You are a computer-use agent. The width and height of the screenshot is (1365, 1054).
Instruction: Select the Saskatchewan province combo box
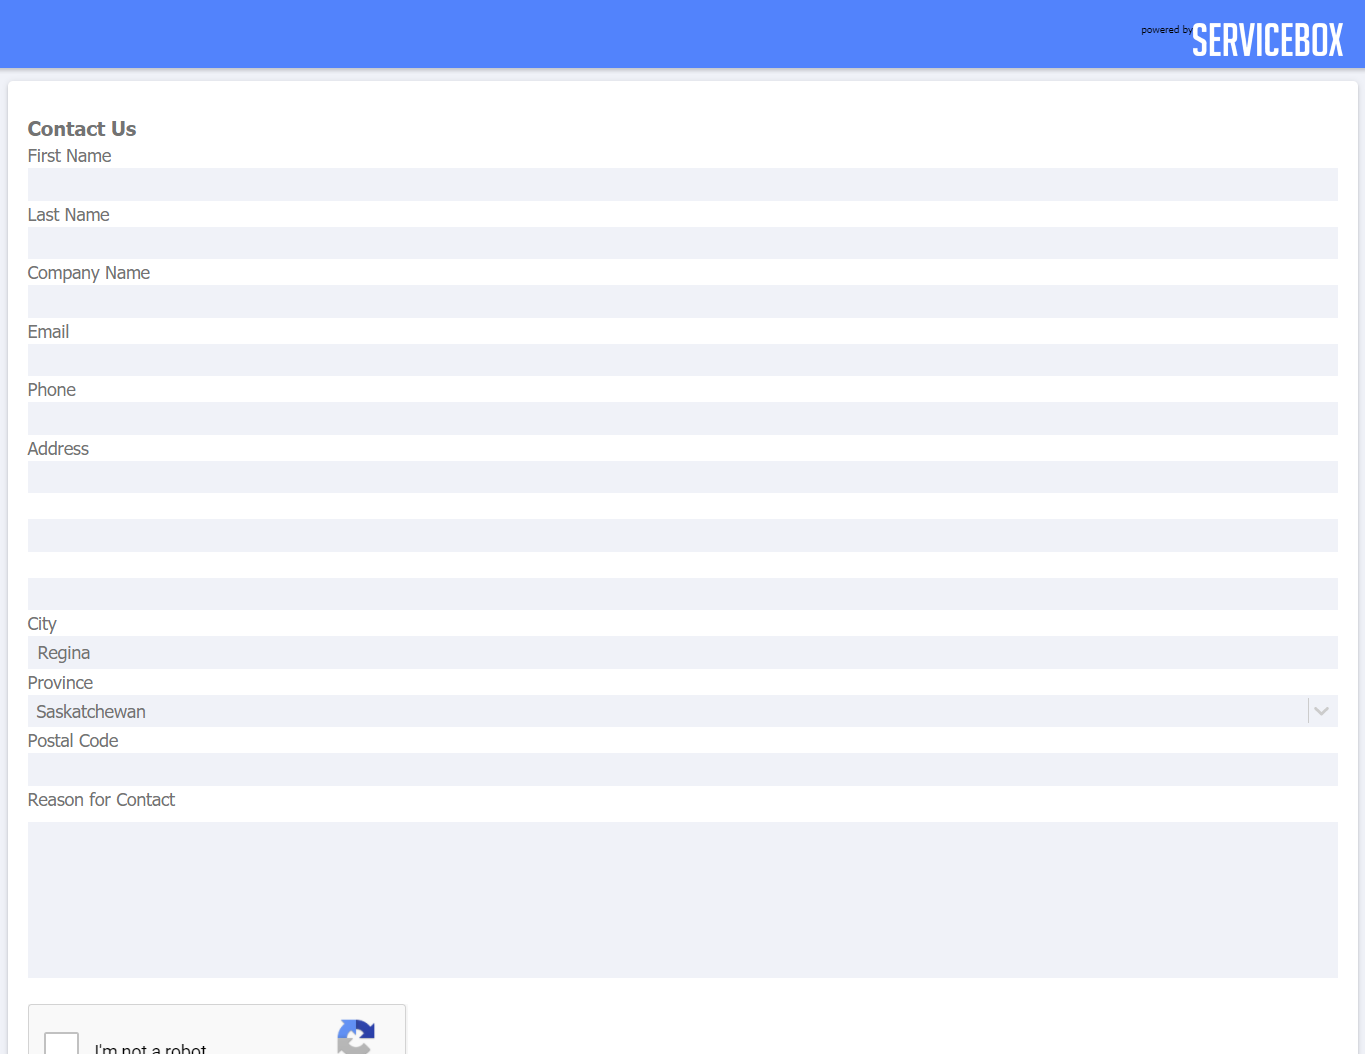point(682,711)
